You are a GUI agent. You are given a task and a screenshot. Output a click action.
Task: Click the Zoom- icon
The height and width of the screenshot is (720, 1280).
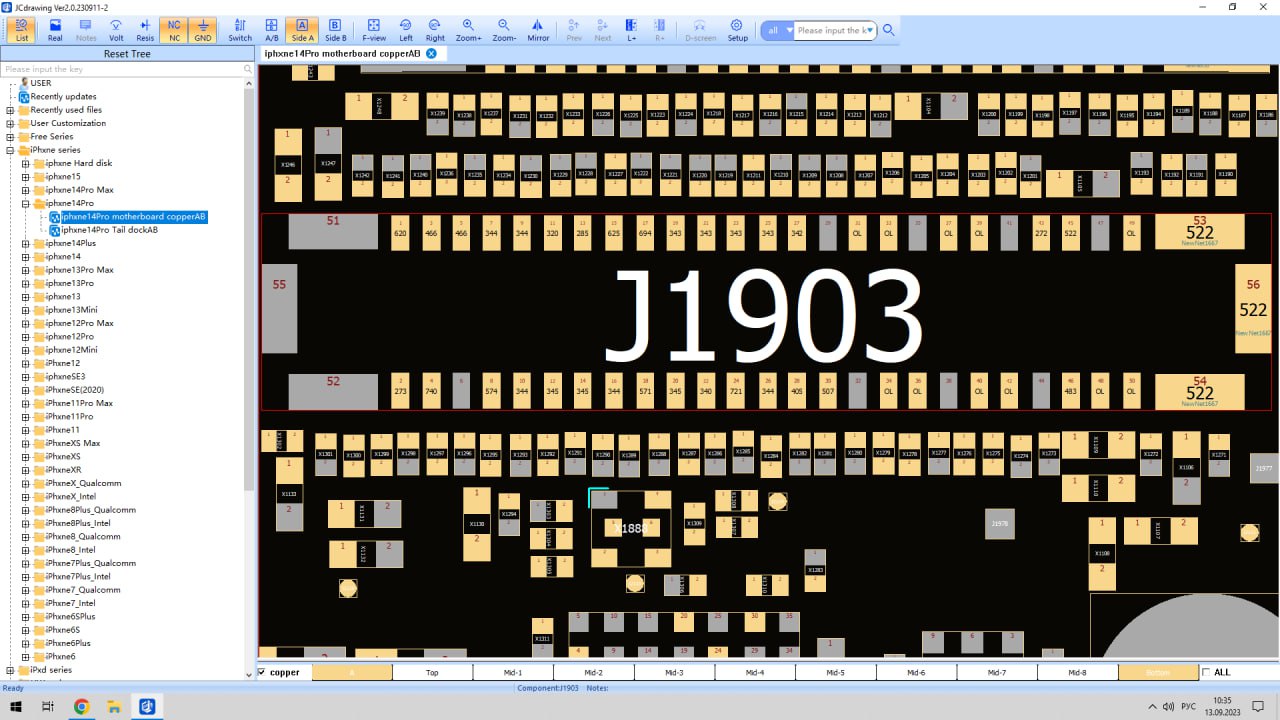[504, 29]
